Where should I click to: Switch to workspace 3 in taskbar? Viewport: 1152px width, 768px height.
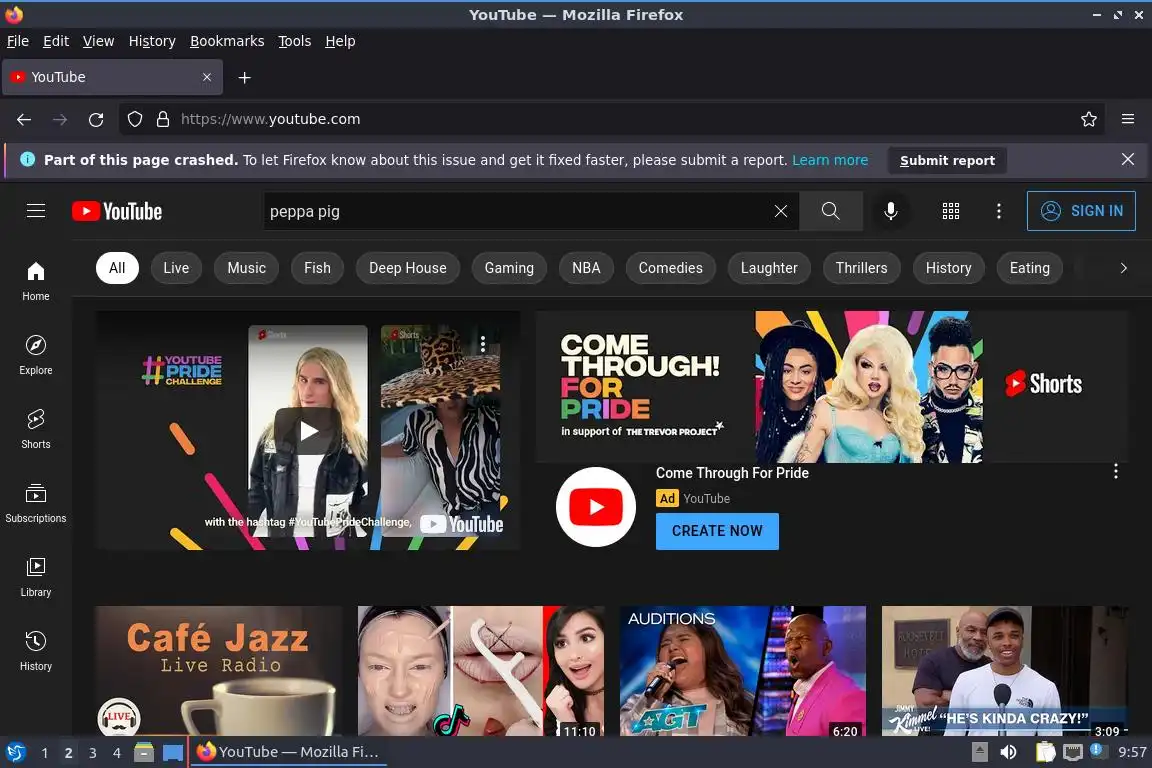click(x=93, y=753)
